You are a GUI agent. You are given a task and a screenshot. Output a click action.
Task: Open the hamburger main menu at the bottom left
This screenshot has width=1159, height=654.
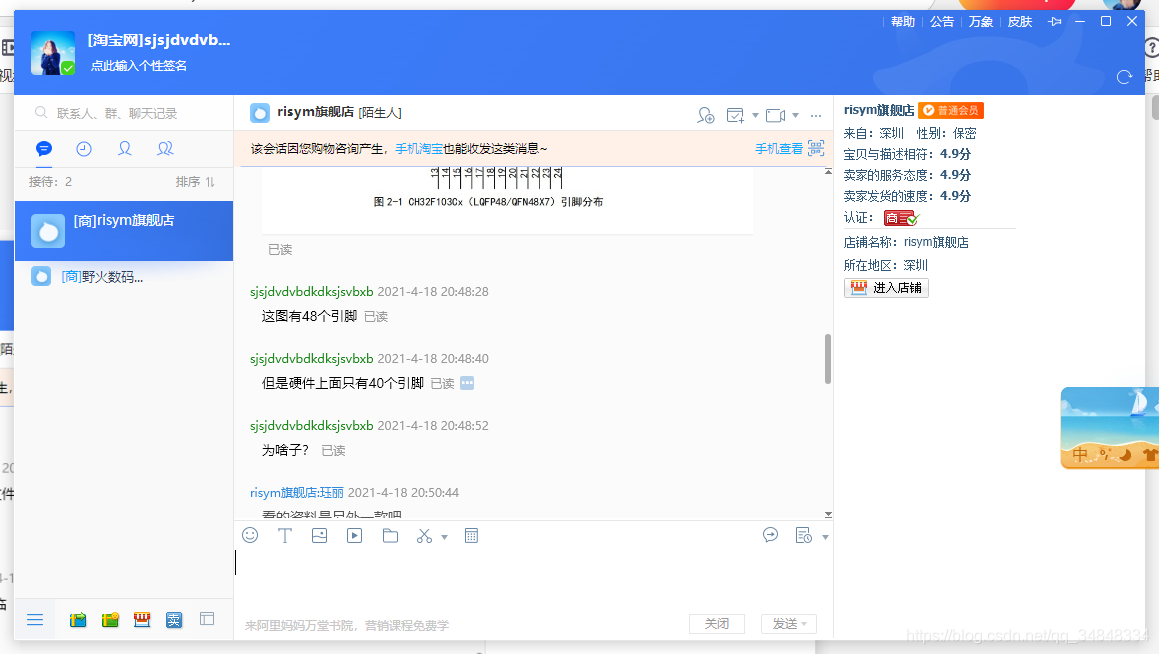pos(35,619)
